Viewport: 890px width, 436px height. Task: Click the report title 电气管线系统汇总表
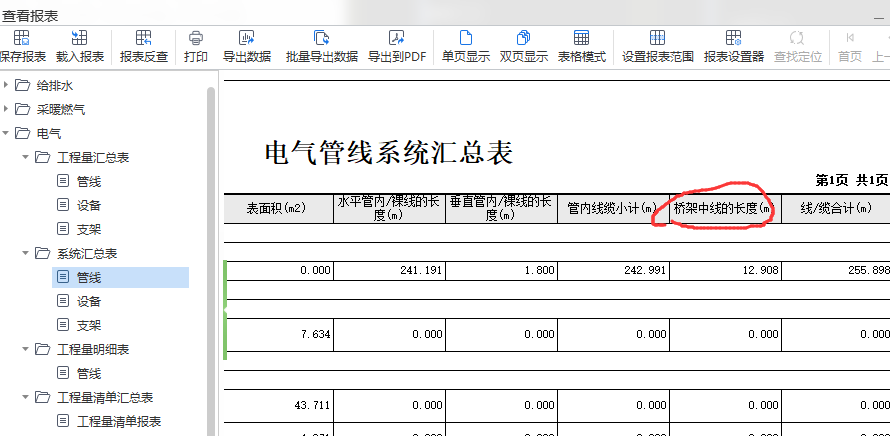pyautogui.click(x=389, y=153)
